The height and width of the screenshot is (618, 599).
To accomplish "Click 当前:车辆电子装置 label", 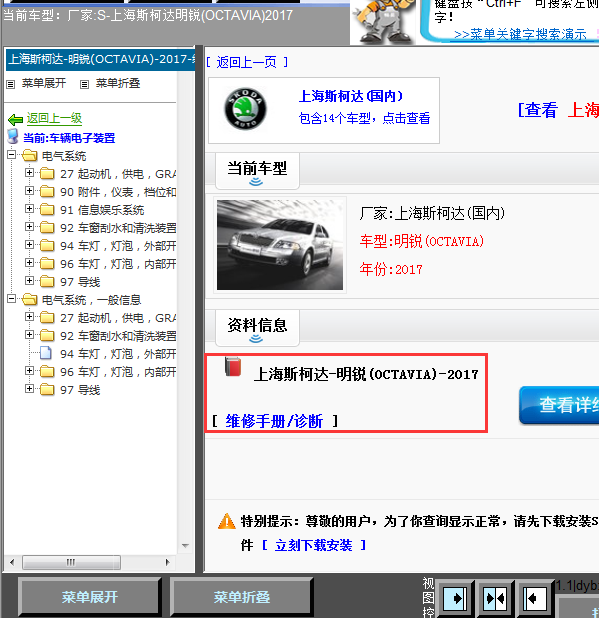I will 69,138.
